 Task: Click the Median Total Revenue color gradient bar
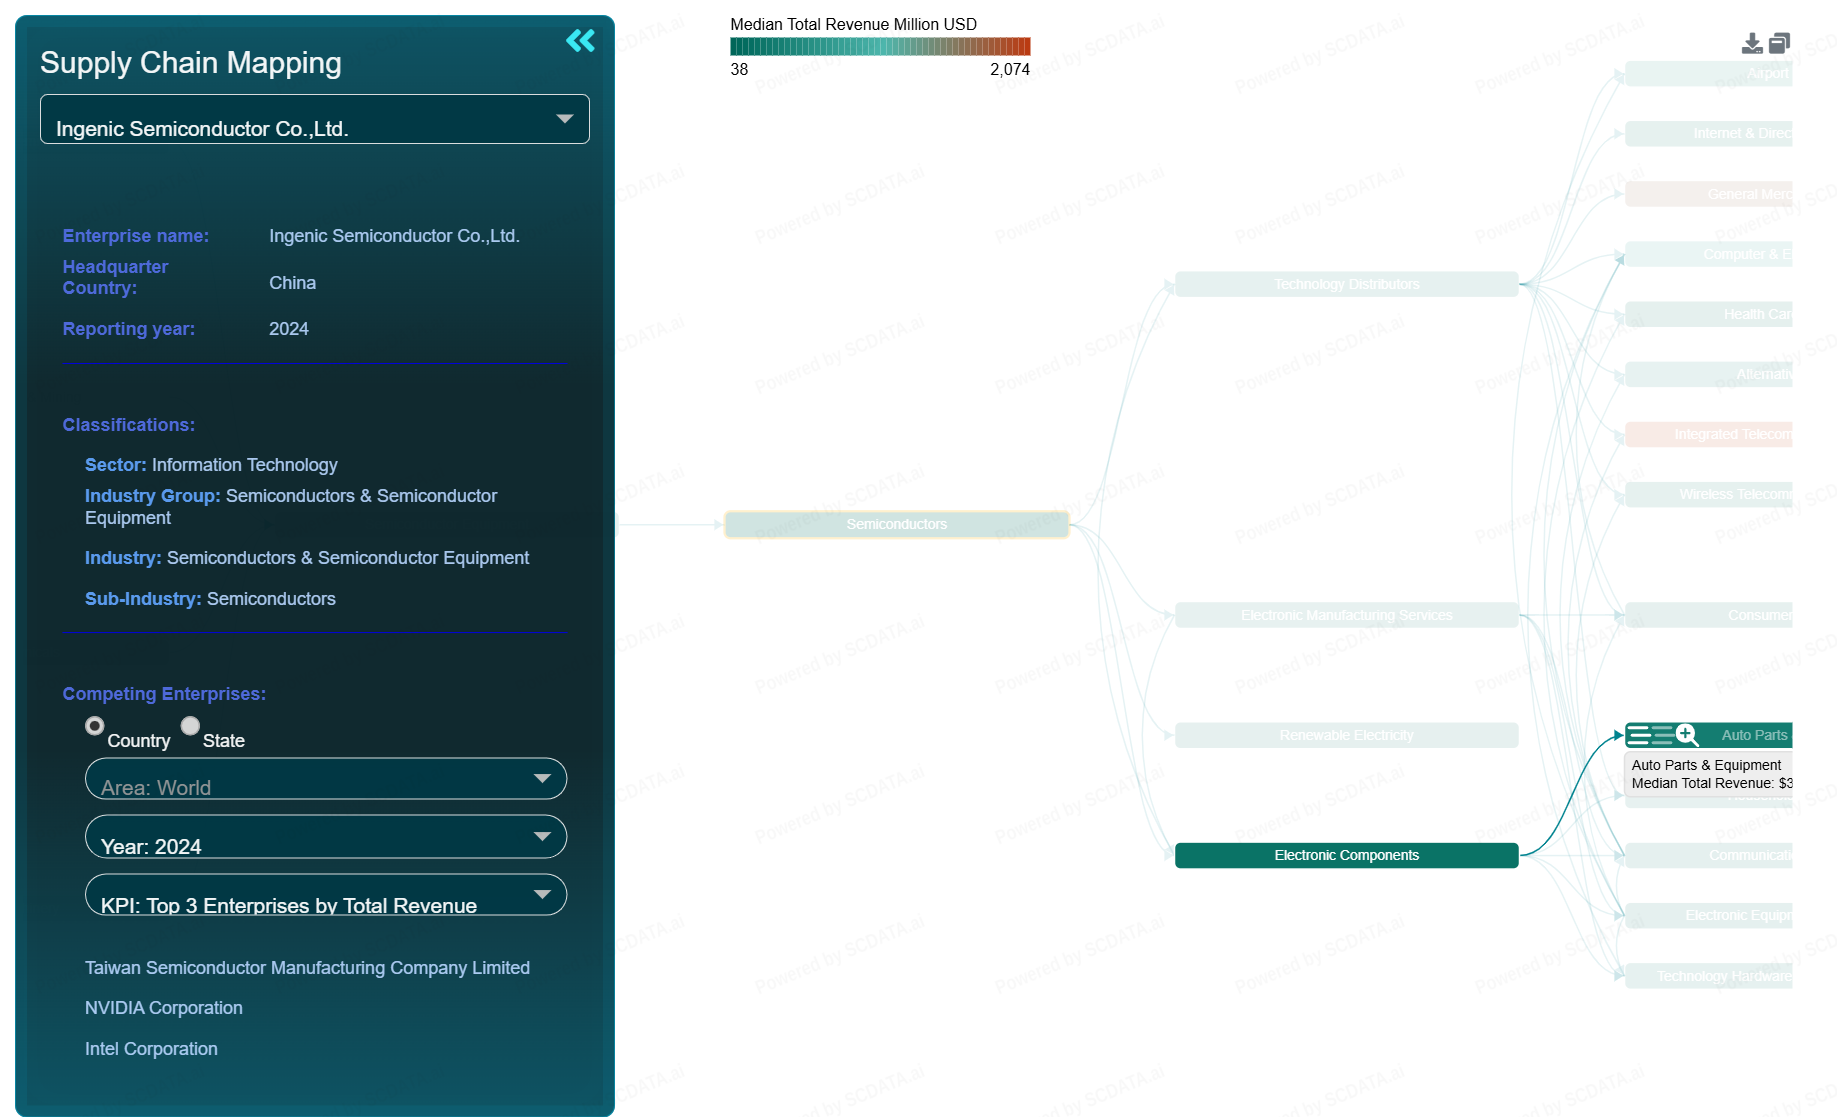coord(879,46)
